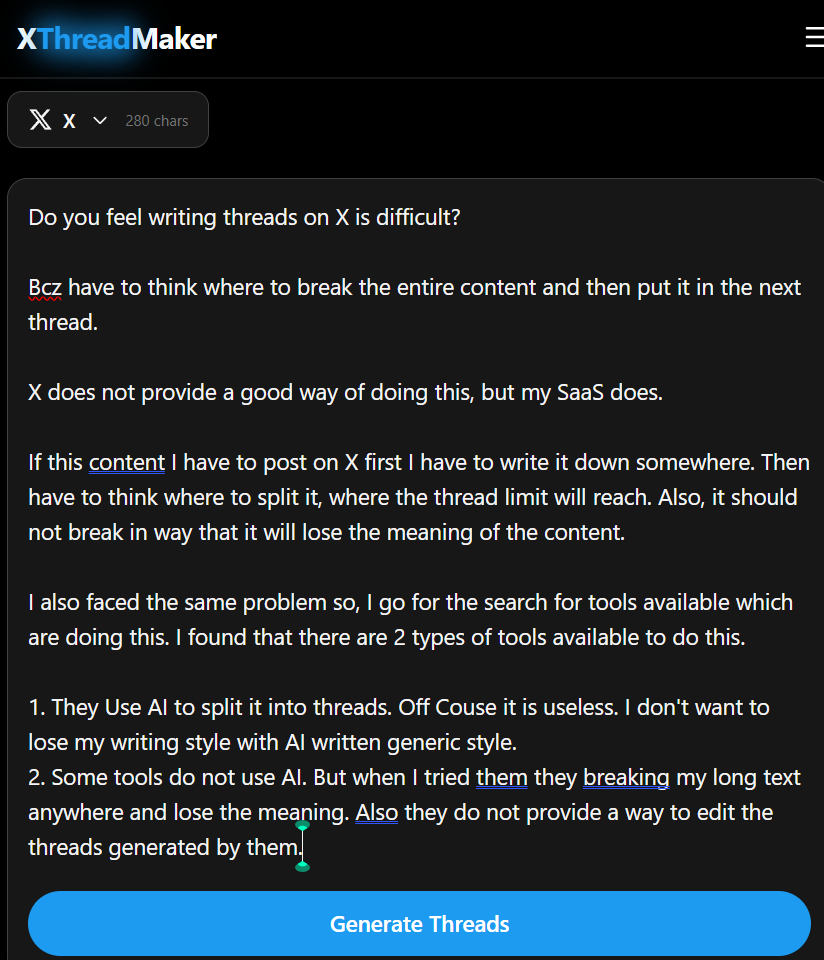
Task: Click the X platform logo icon
Action: click(x=40, y=120)
